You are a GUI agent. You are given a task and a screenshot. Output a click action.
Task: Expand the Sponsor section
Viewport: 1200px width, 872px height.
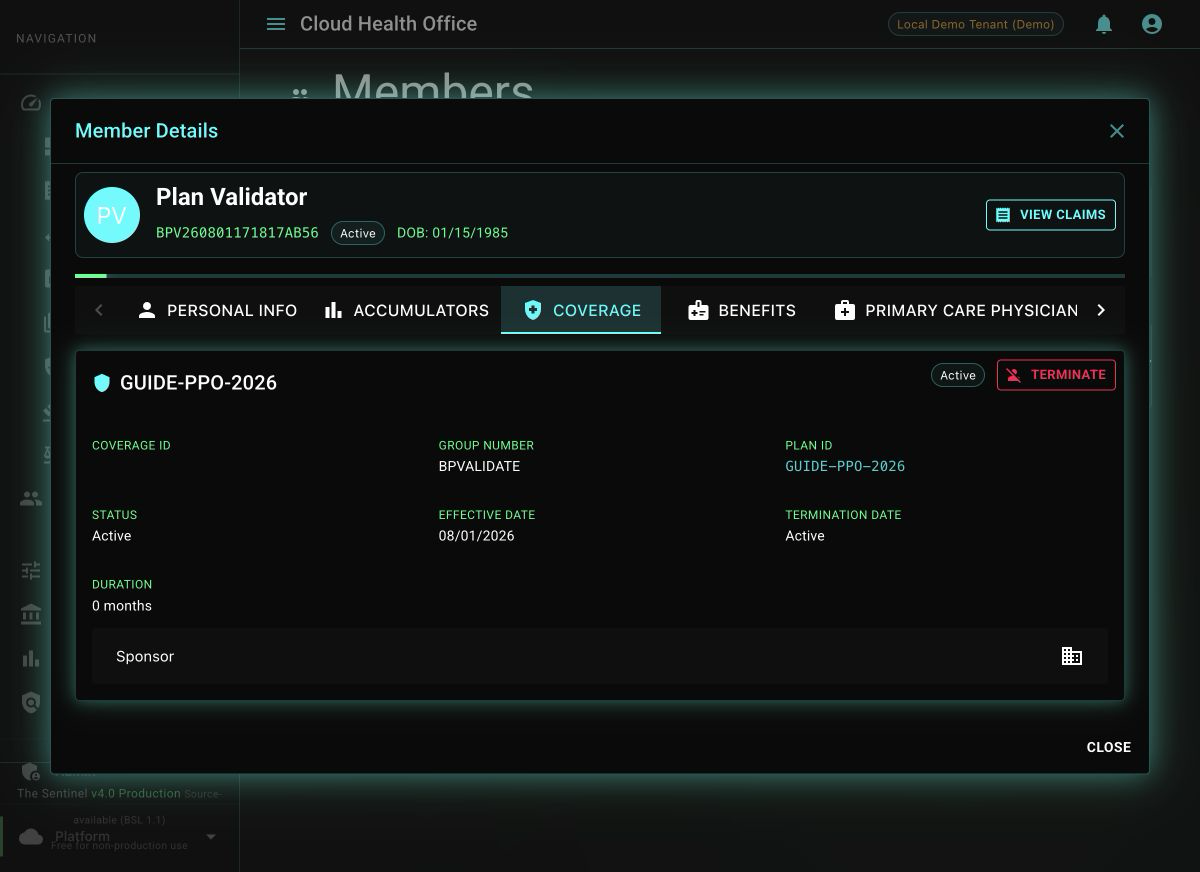(x=600, y=656)
